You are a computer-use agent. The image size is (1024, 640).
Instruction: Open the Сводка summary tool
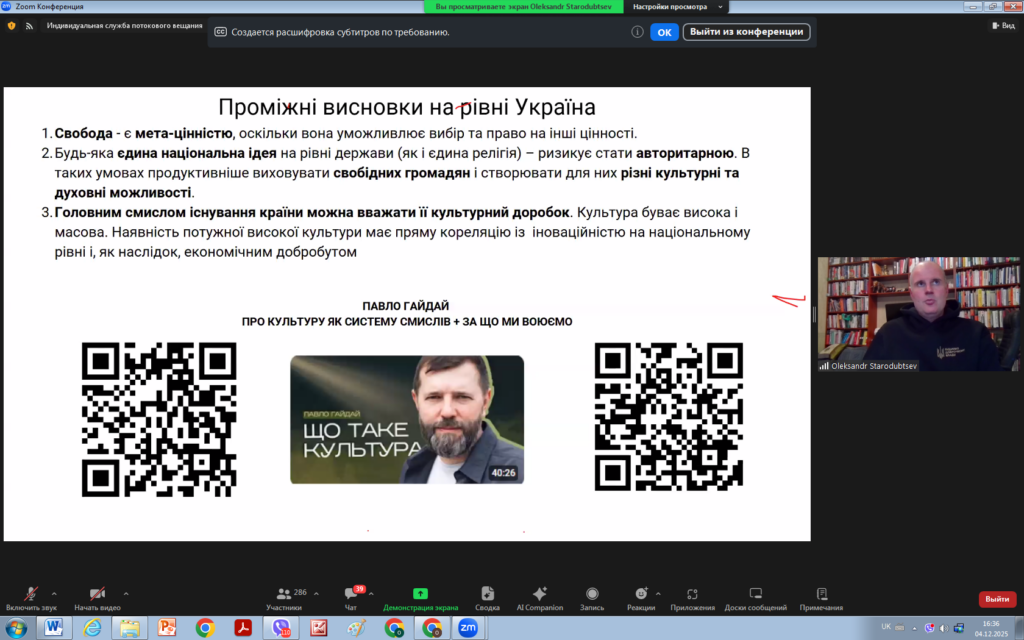click(487, 596)
